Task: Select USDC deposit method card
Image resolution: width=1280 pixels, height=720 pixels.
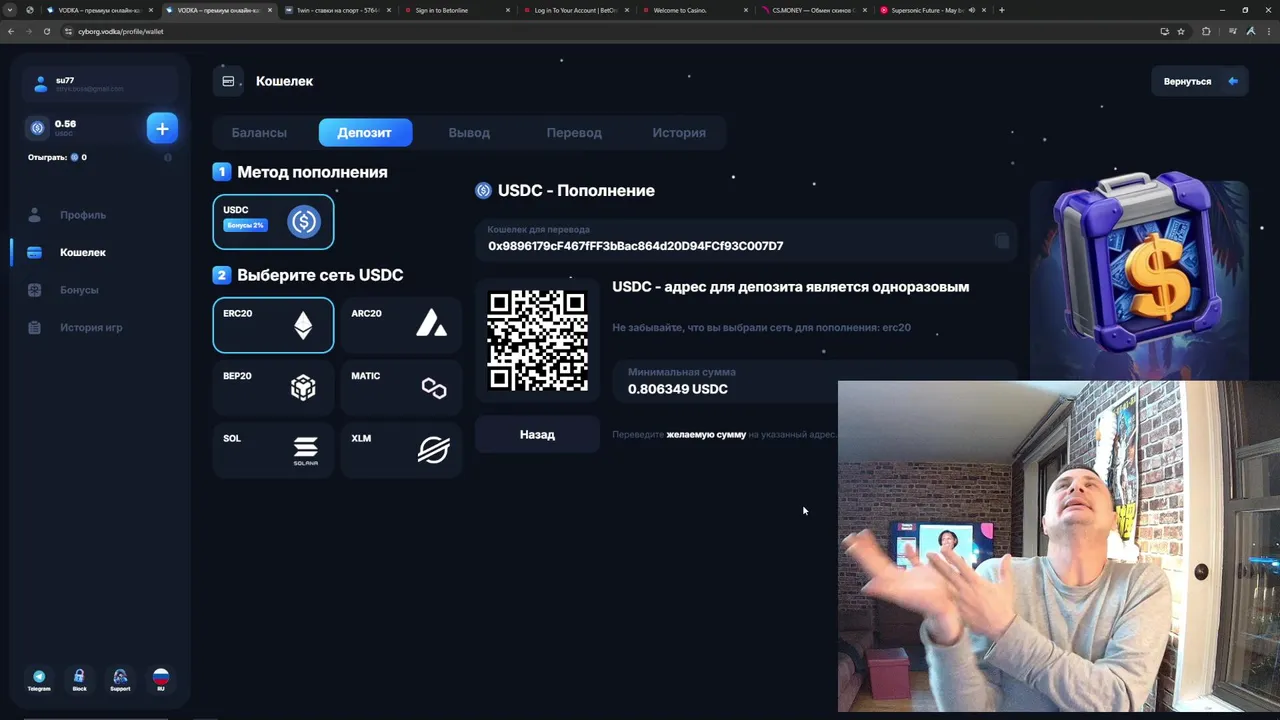Action: (x=273, y=221)
